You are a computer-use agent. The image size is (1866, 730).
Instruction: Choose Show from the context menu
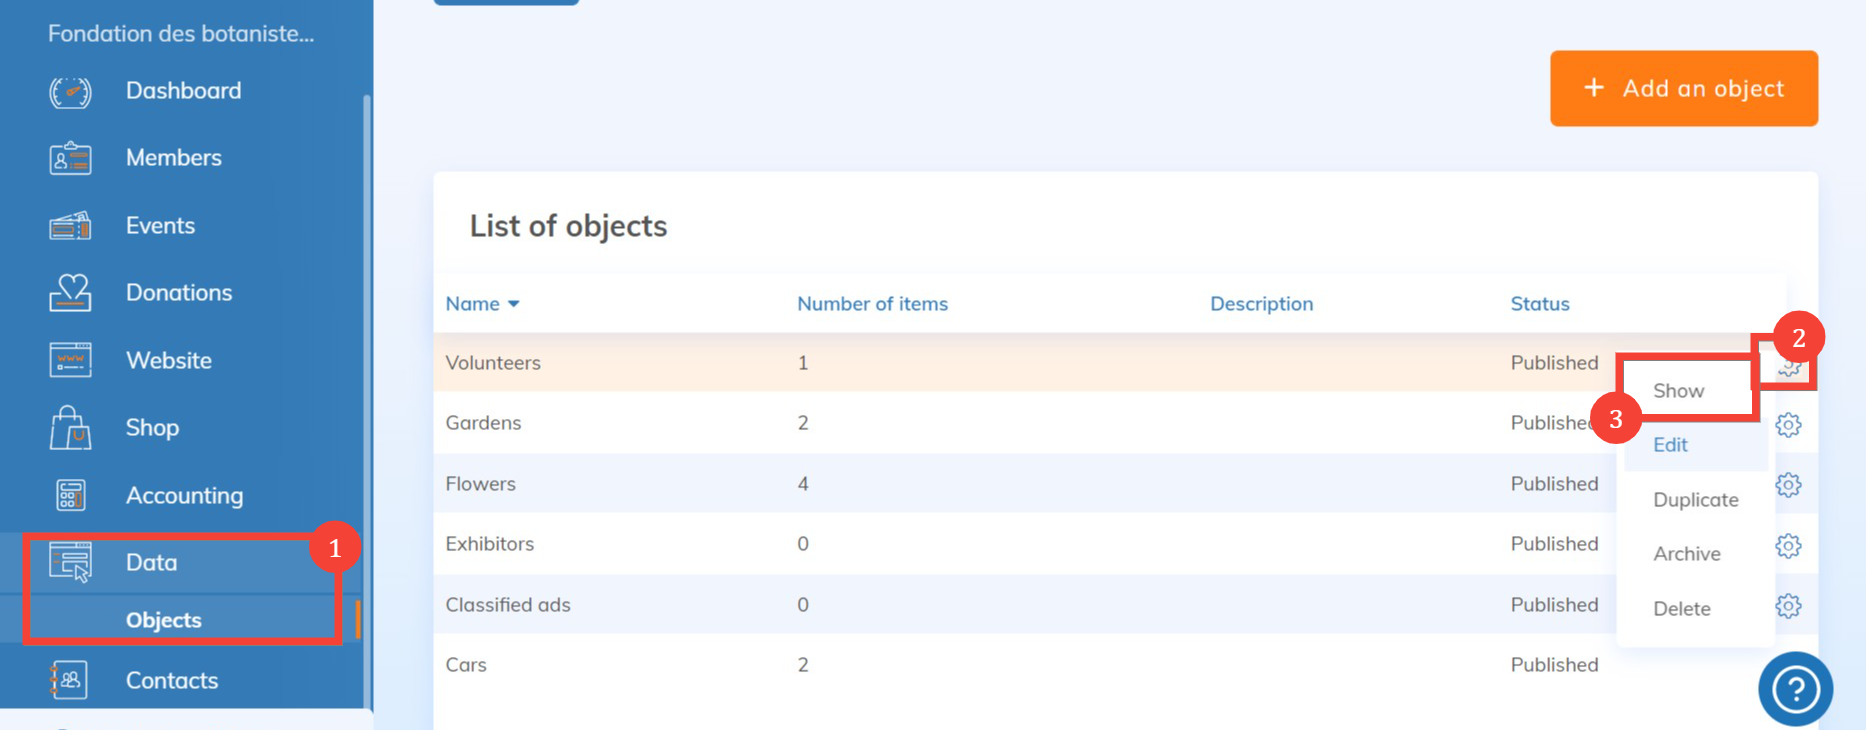pos(1678,391)
